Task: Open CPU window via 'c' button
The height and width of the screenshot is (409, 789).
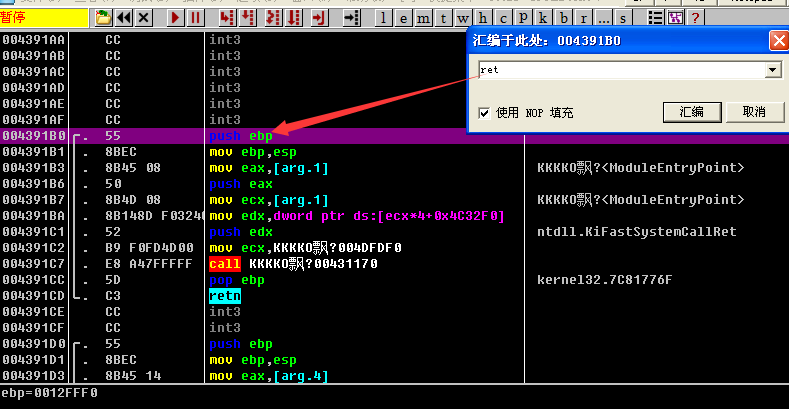Action: coord(503,18)
